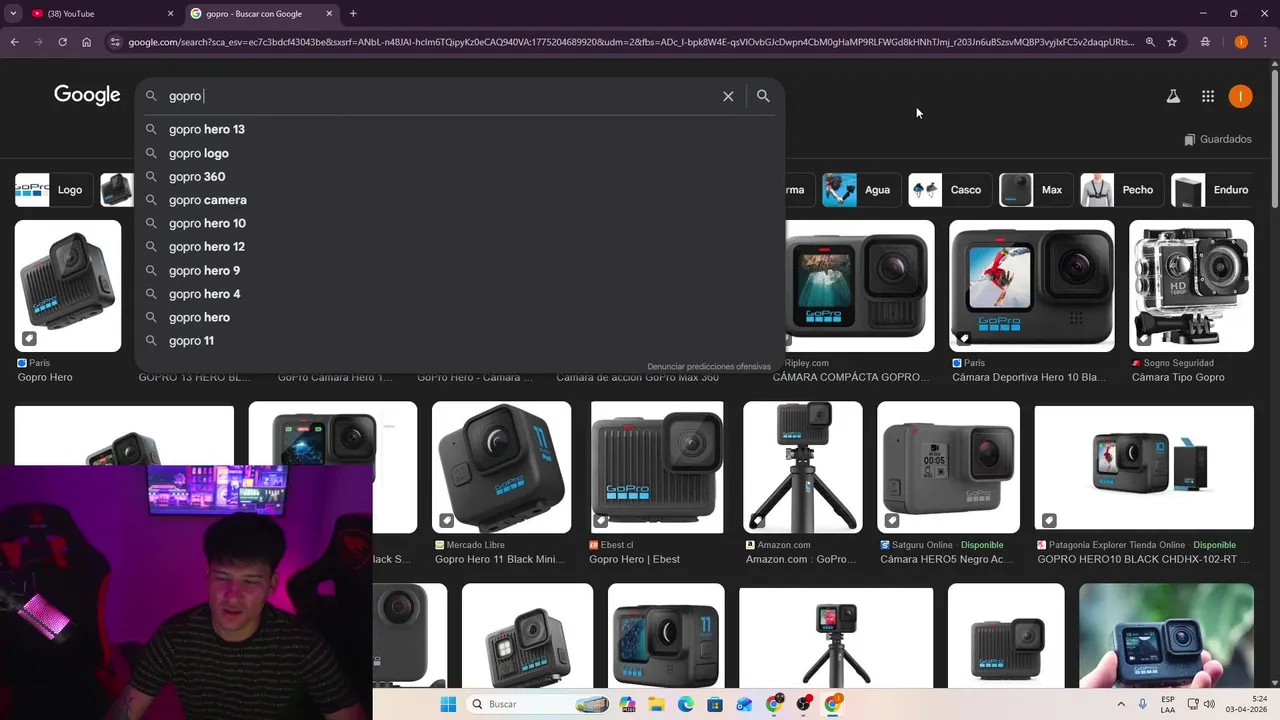Open a new tab with the plus button
1280x720 pixels.
(353, 13)
